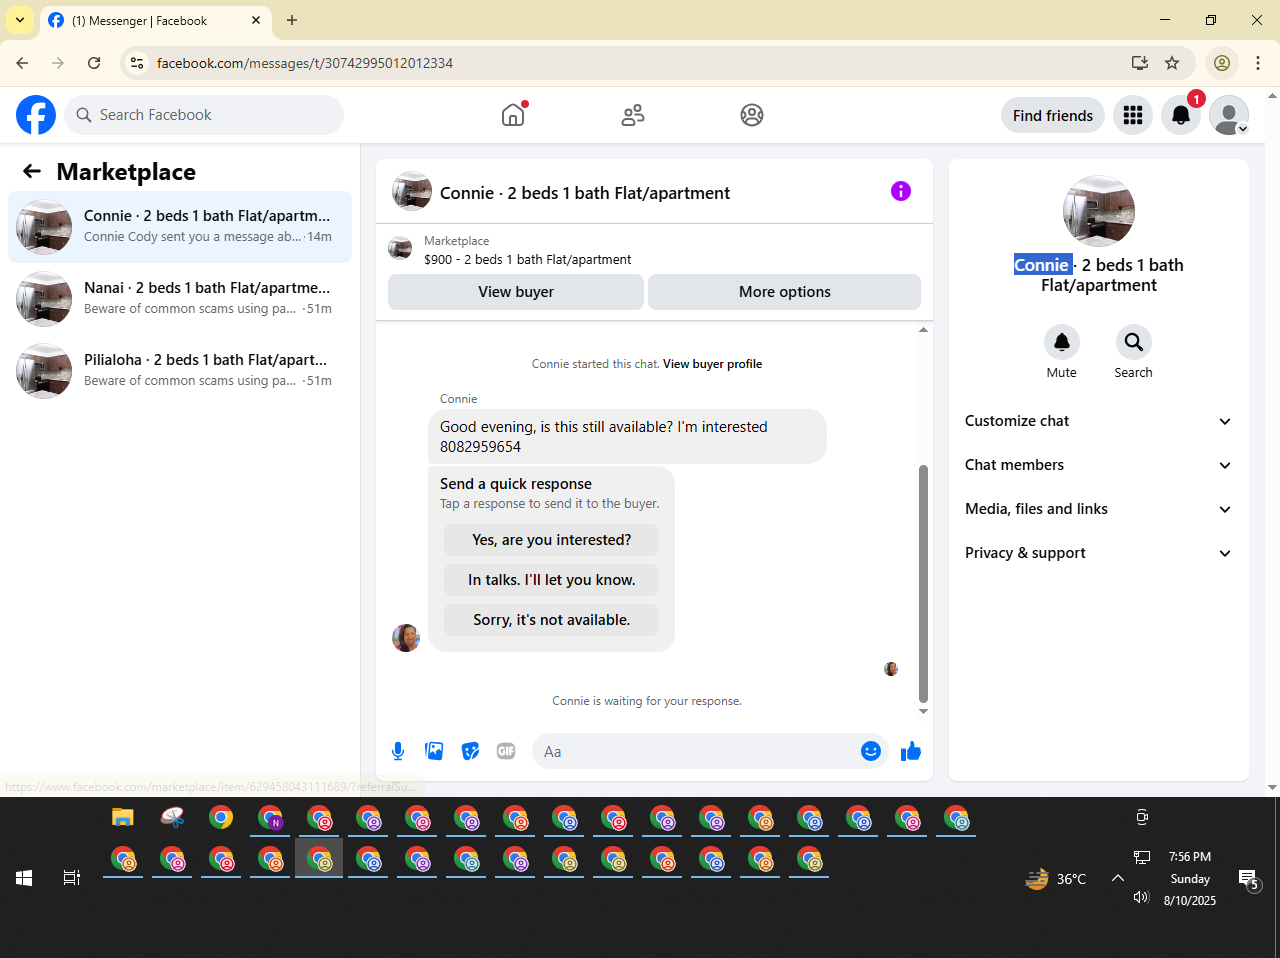Bookmark this page with the star icon
Image resolution: width=1280 pixels, height=958 pixels.
(x=1172, y=63)
